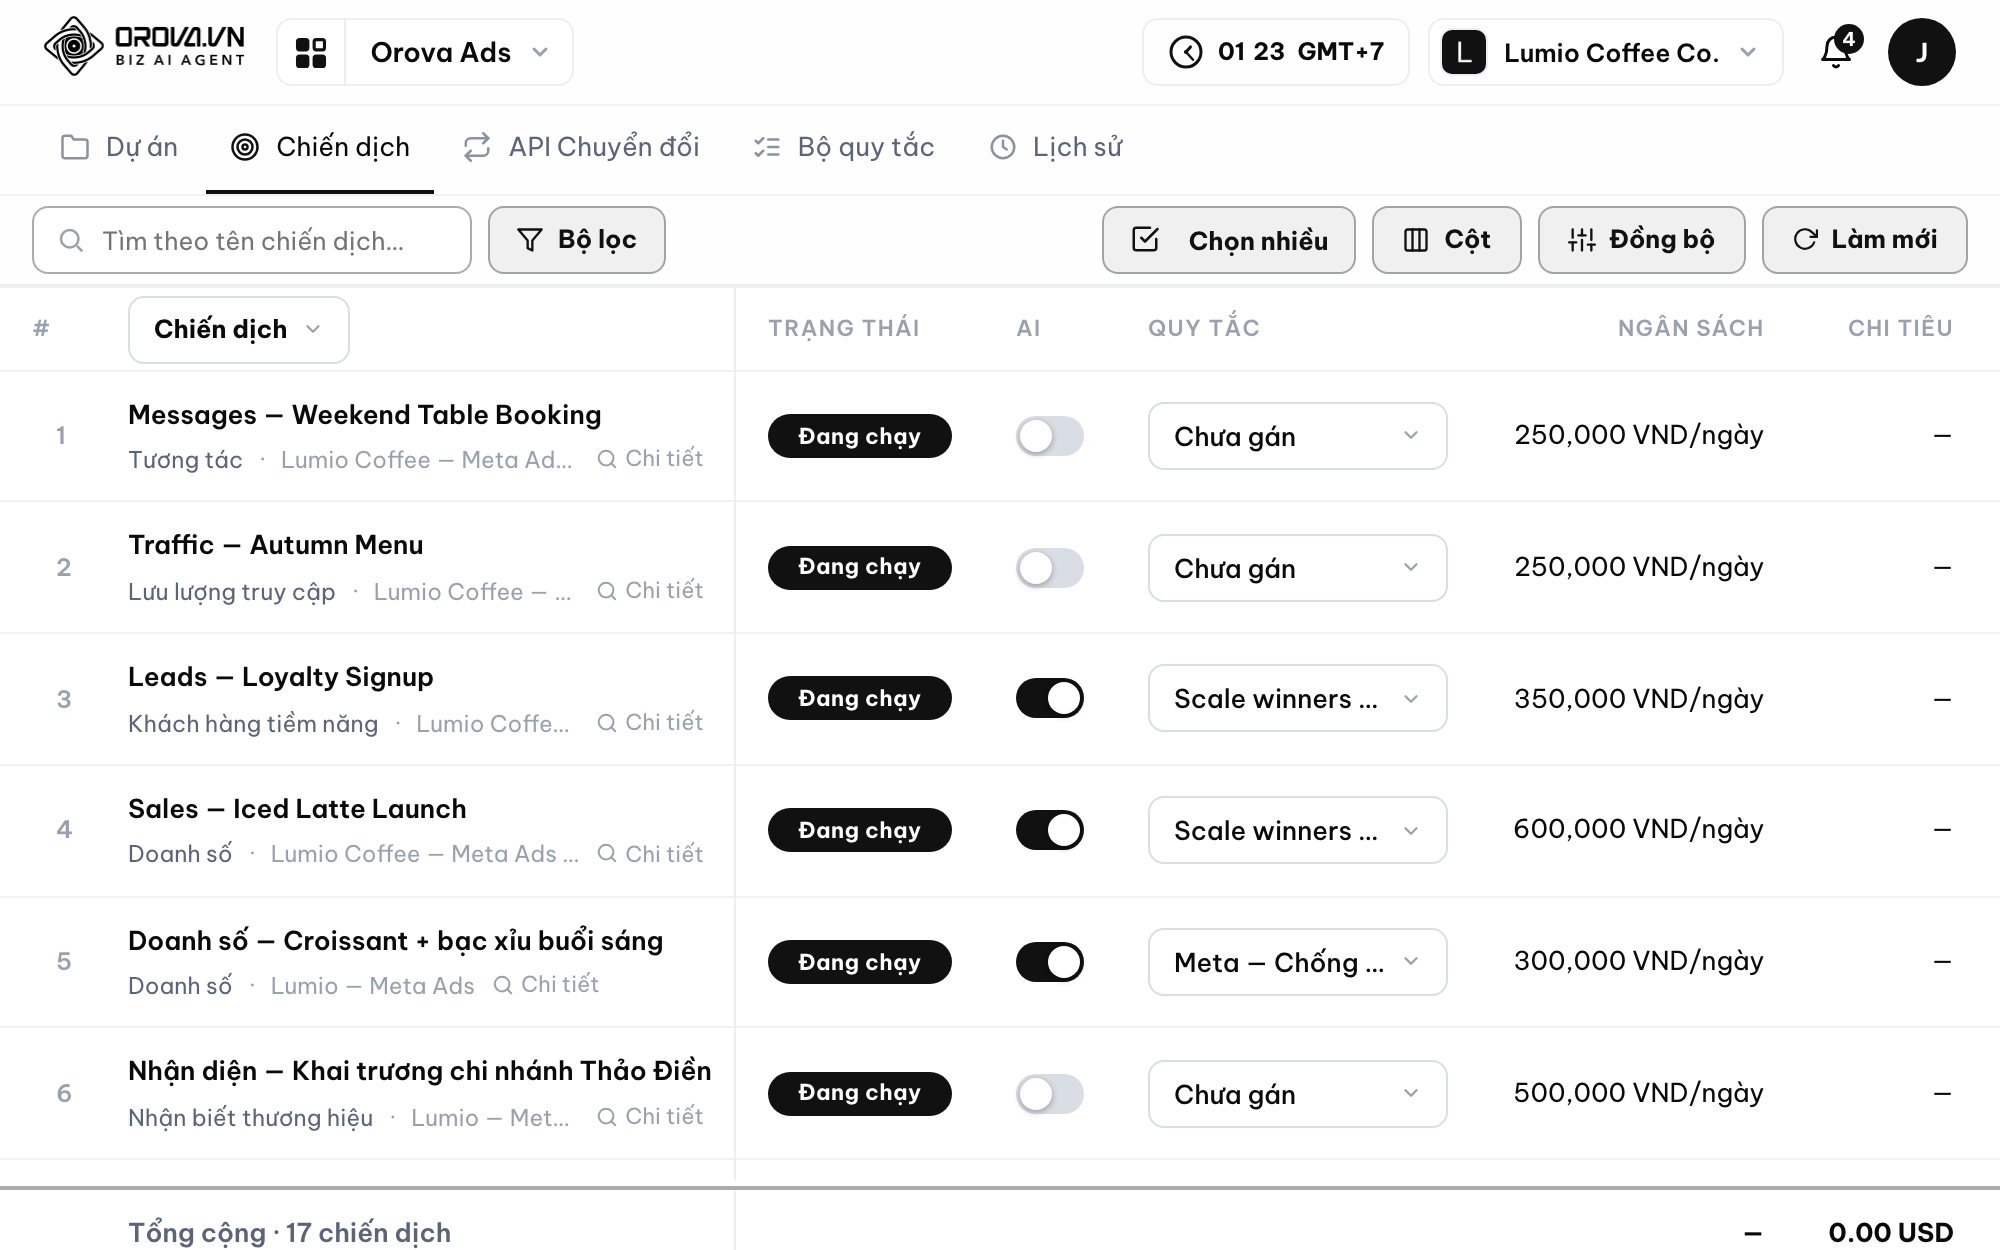Open rule dropdown for Weekend Table Booking
The width and height of the screenshot is (2000, 1250).
pos(1298,436)
